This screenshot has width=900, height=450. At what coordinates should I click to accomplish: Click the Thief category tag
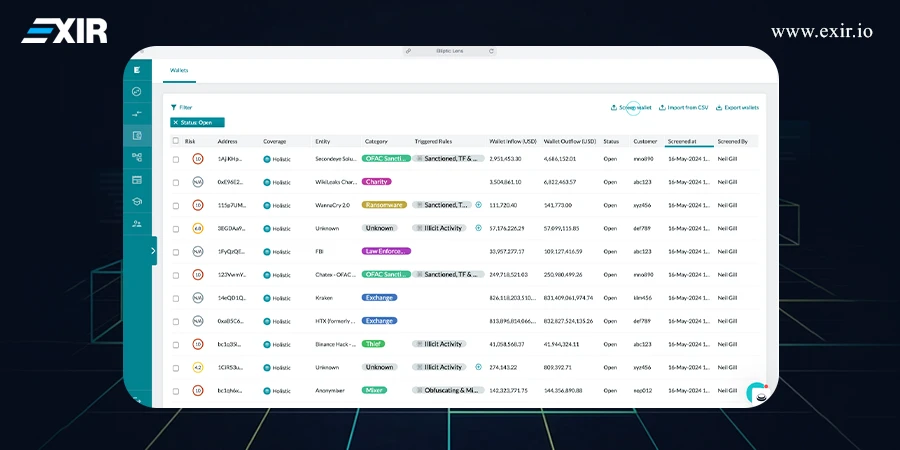pos(373,344)
